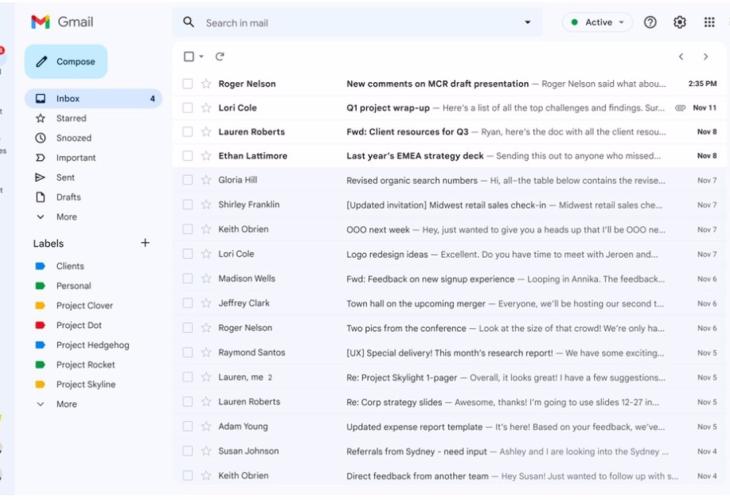This screenshot has width=730, height=500.
Task: Open the Settings gear icon
Action: [680, 22]
